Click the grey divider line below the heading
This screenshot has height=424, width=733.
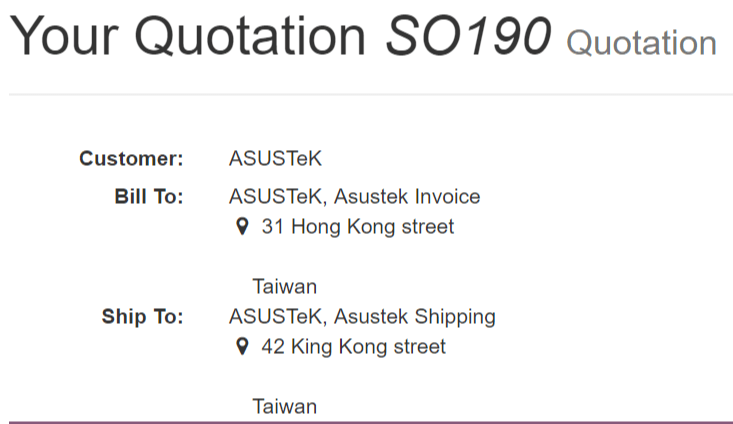pos(371,94)
